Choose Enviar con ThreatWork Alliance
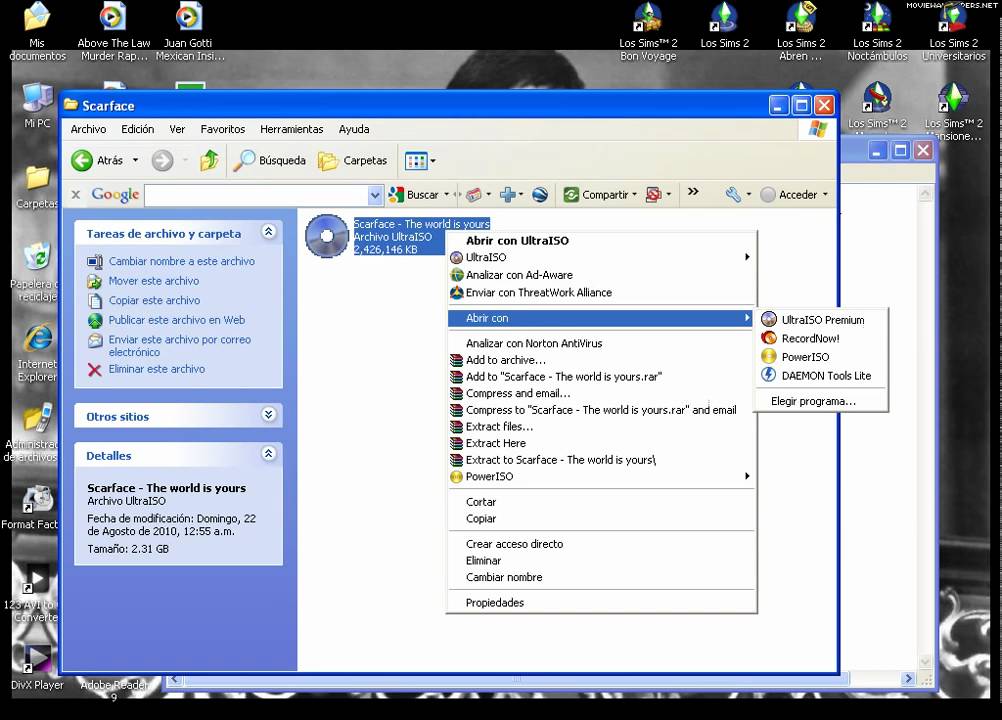Screen dimensions: 1002x720 pyautogui.click(x=601, y=293)
